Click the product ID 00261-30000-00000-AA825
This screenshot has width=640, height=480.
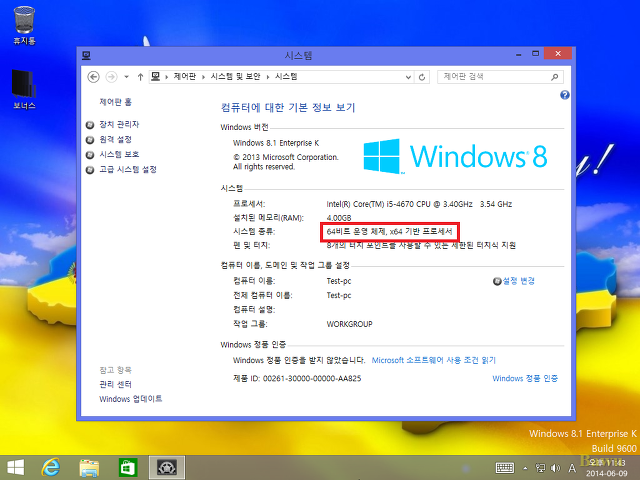pos(312,378)
